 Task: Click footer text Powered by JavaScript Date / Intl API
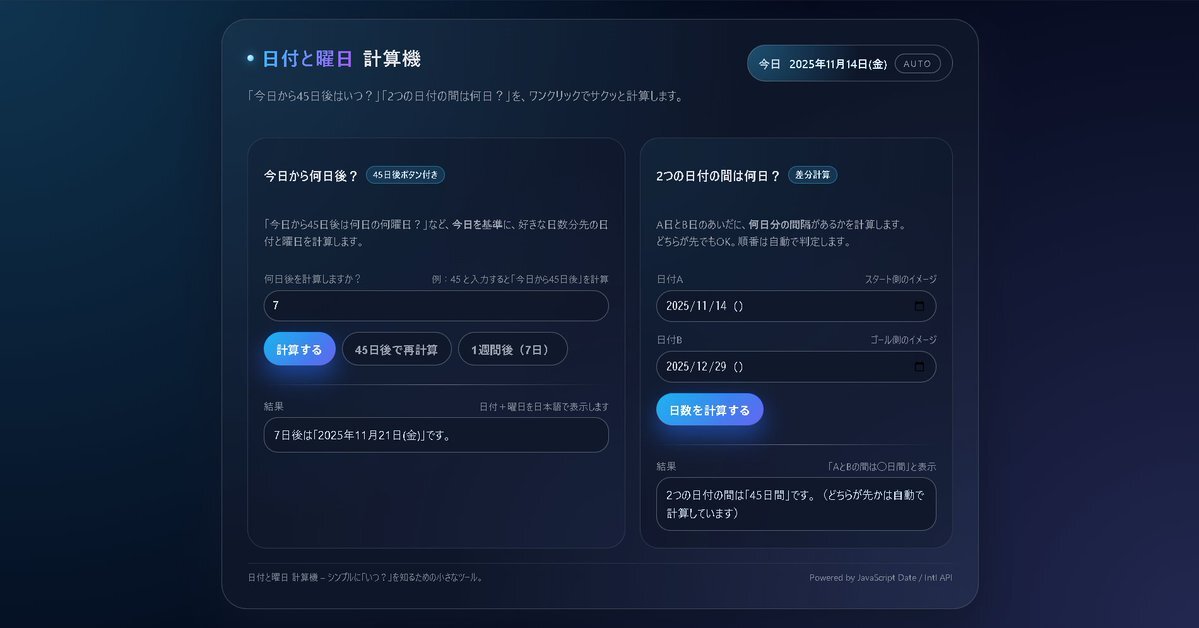881,578
